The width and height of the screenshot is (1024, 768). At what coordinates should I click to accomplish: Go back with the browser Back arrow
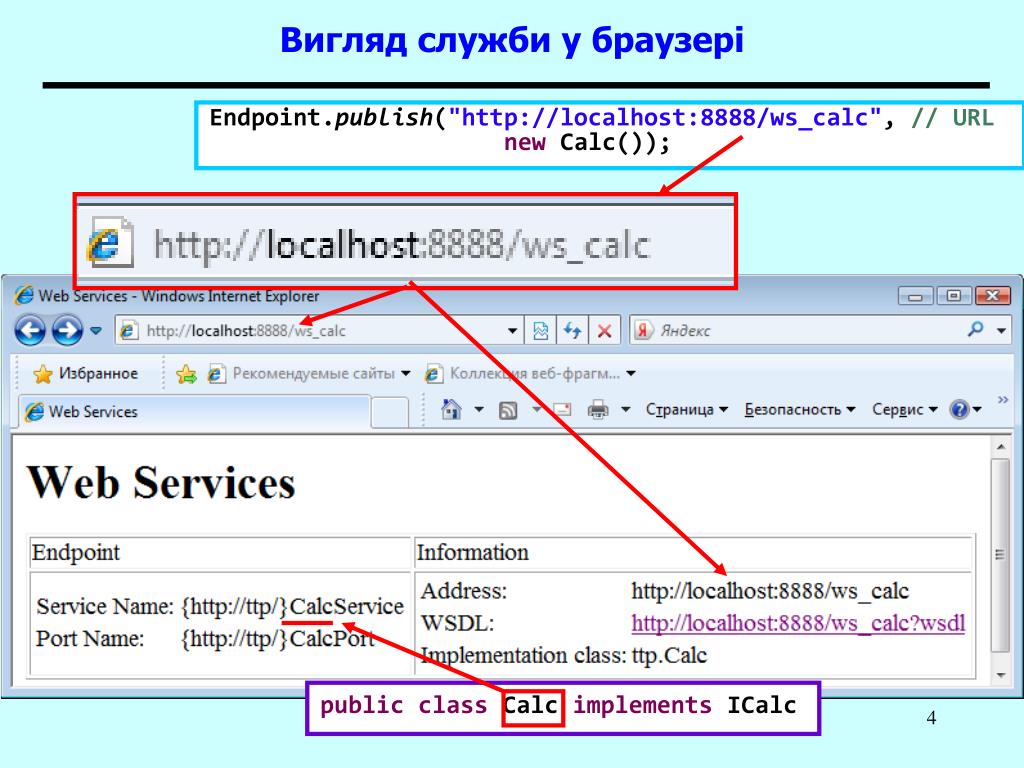point(30,330)
